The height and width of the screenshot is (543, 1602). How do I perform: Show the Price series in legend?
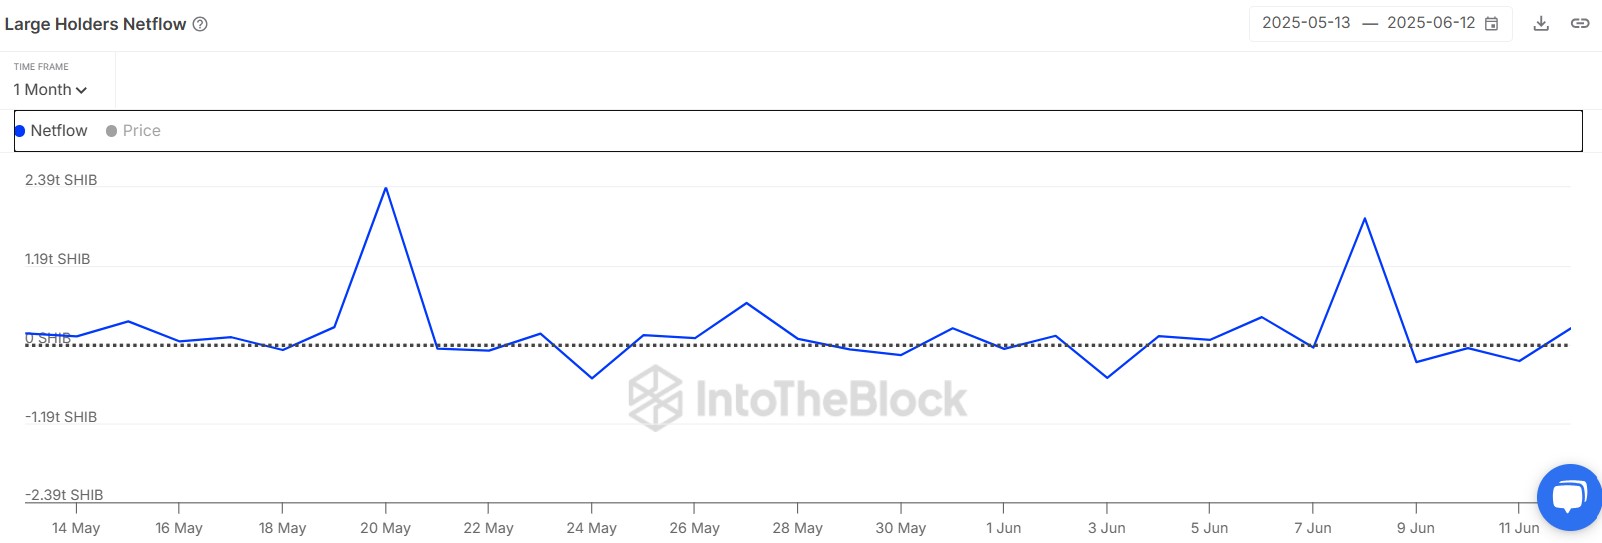tap(133, 131)
